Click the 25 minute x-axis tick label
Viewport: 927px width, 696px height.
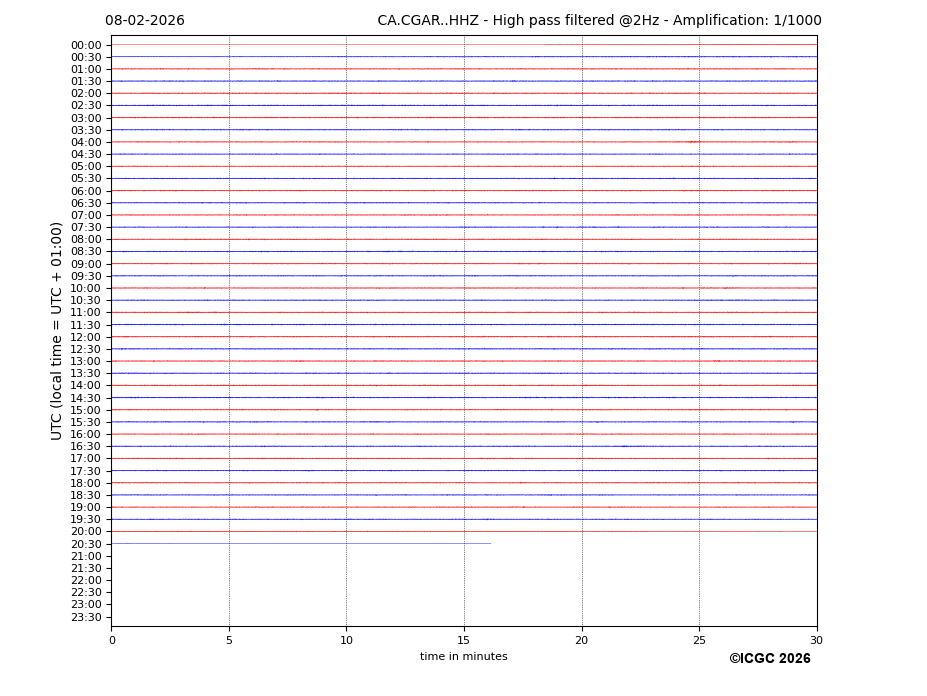(x=699, y=640)
